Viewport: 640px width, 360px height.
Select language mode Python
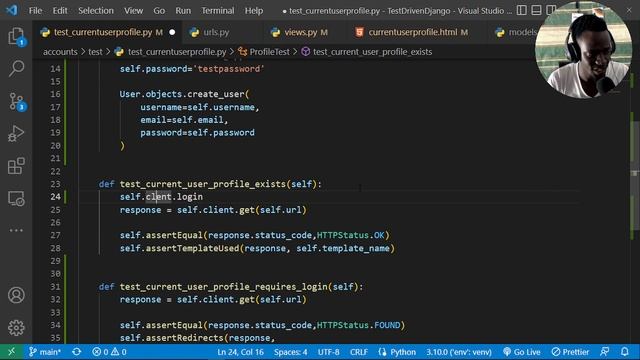point(397,352)
